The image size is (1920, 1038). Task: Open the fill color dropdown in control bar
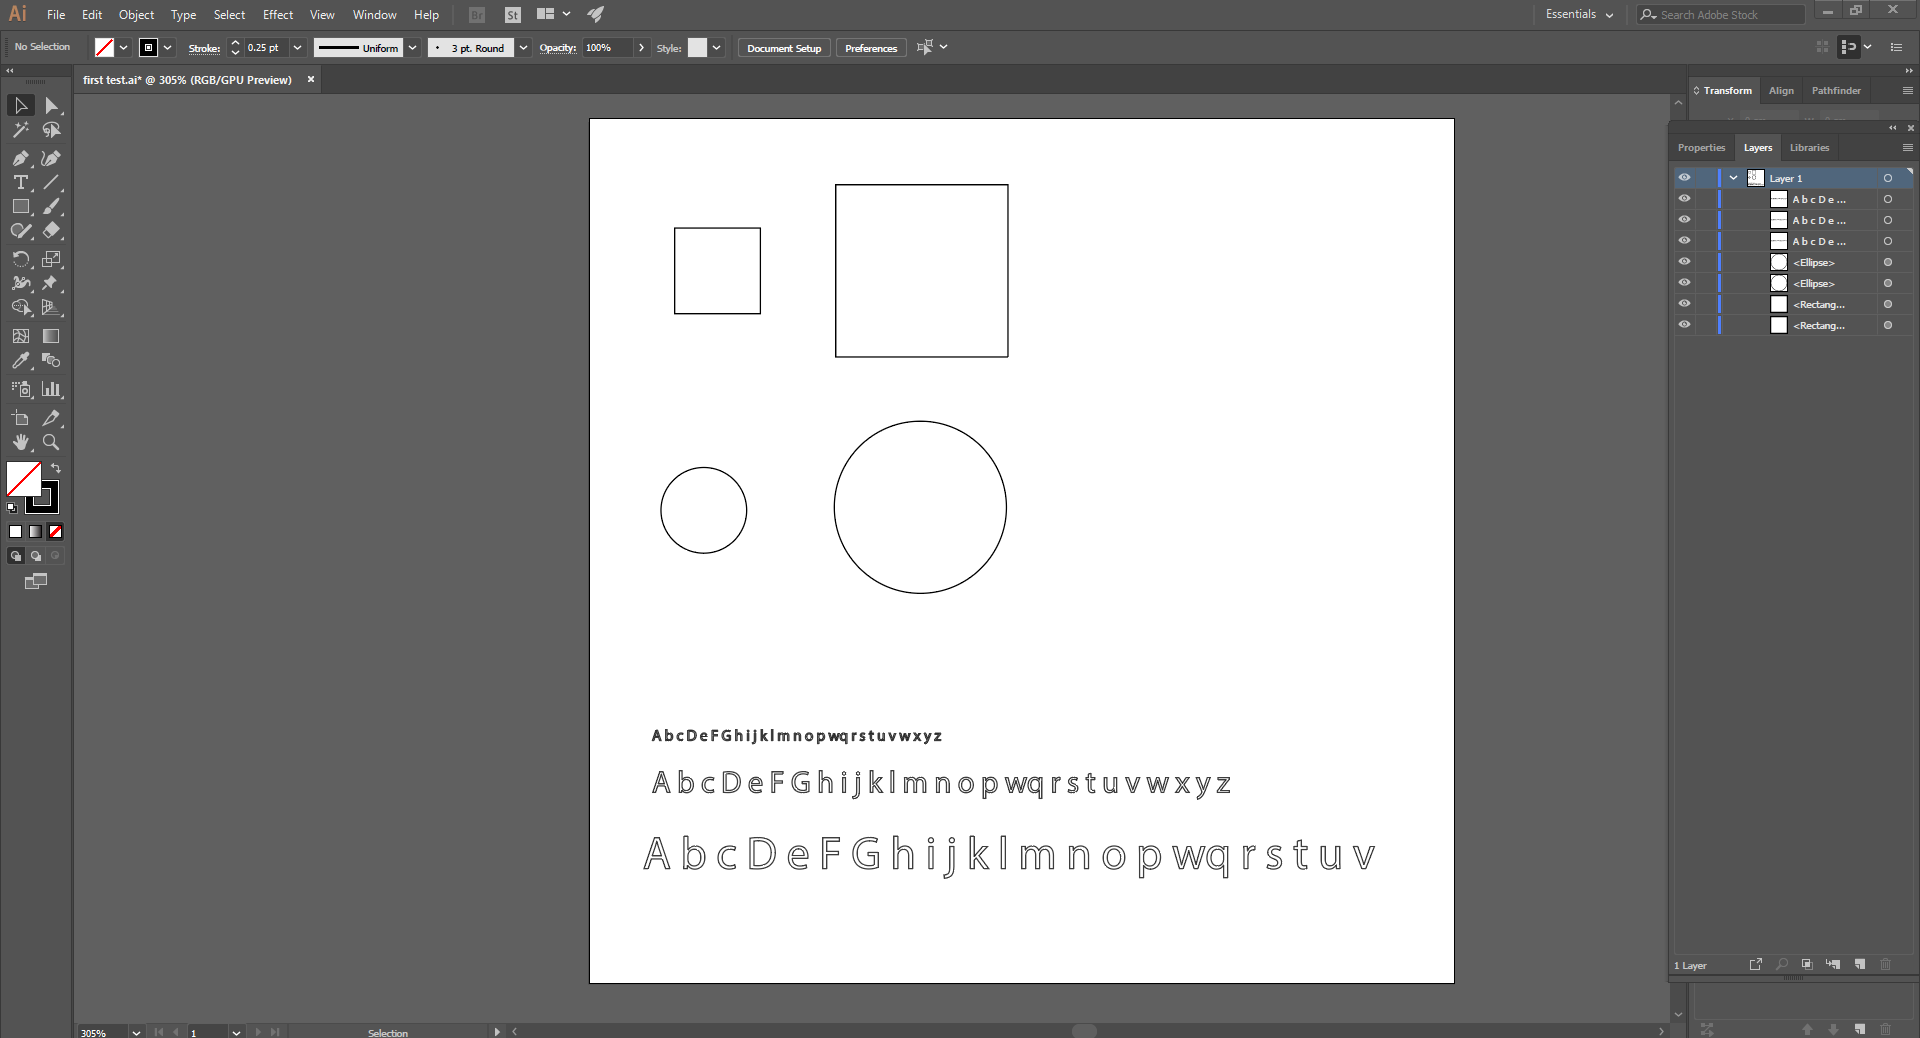123,48
